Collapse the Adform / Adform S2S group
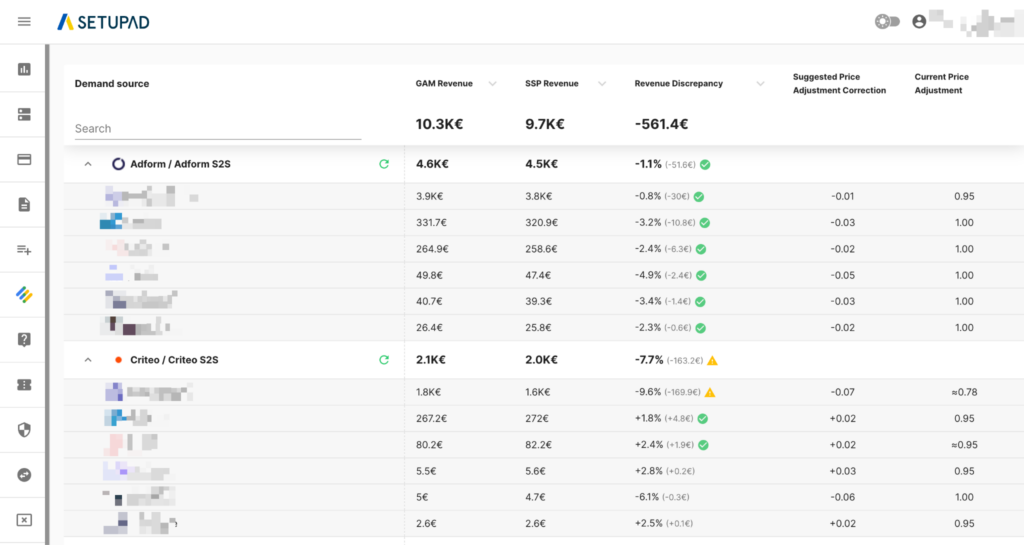Screen dimensions: 1024x545 coord(88,164)
